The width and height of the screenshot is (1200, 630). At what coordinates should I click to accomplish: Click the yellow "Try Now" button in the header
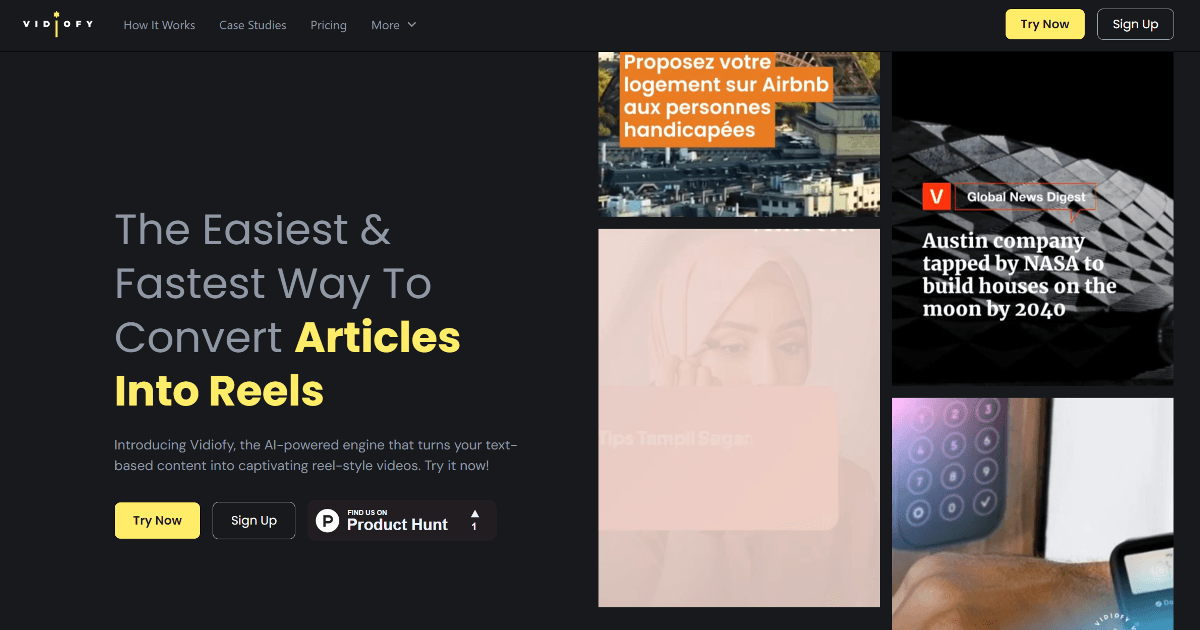[x=1044, y=23]
